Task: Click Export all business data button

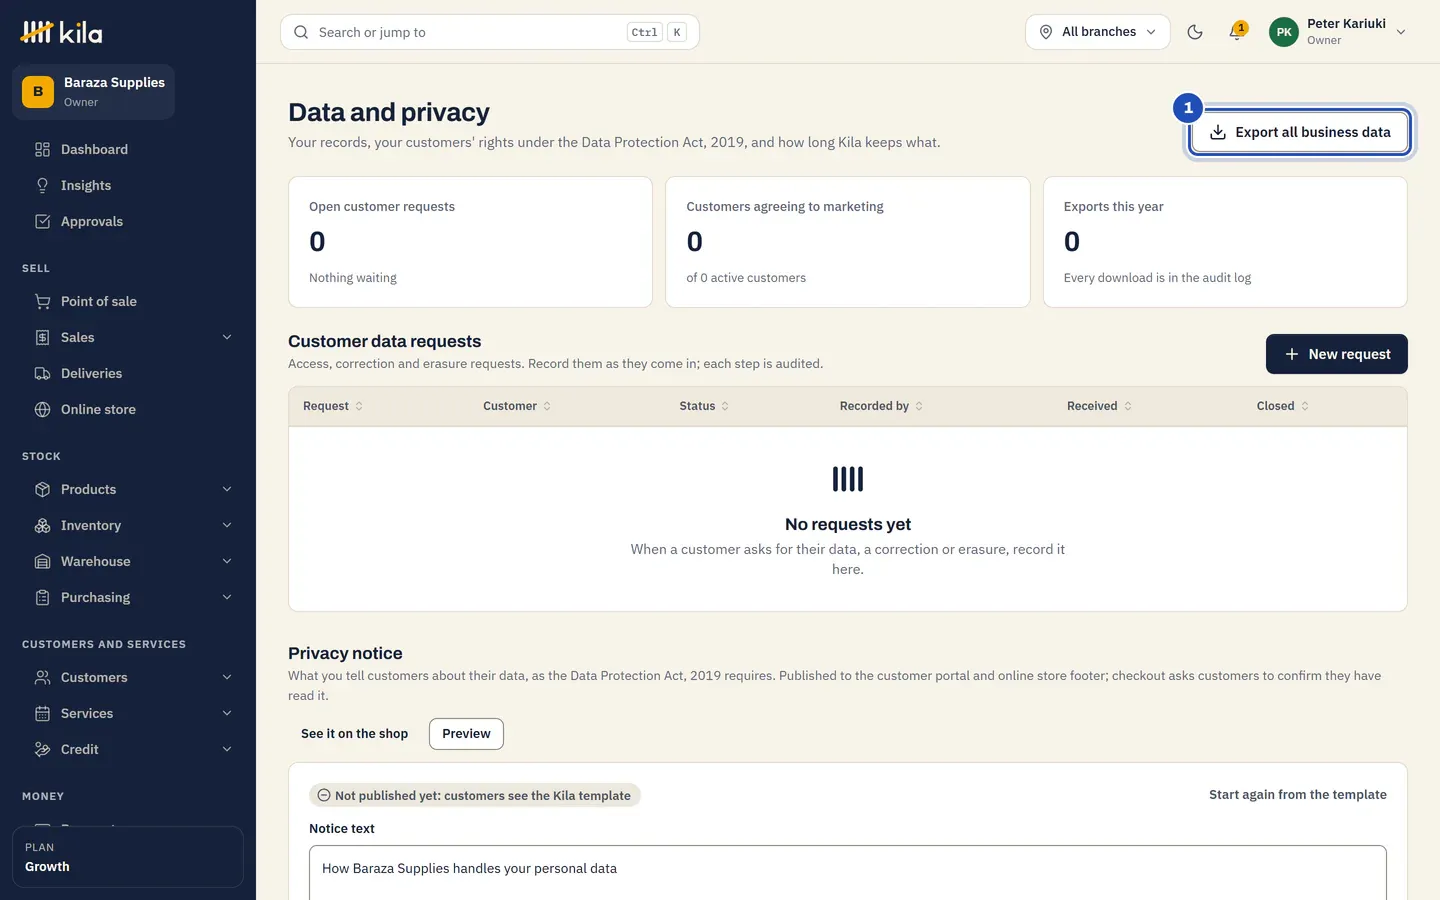Action: [1299, 132]
